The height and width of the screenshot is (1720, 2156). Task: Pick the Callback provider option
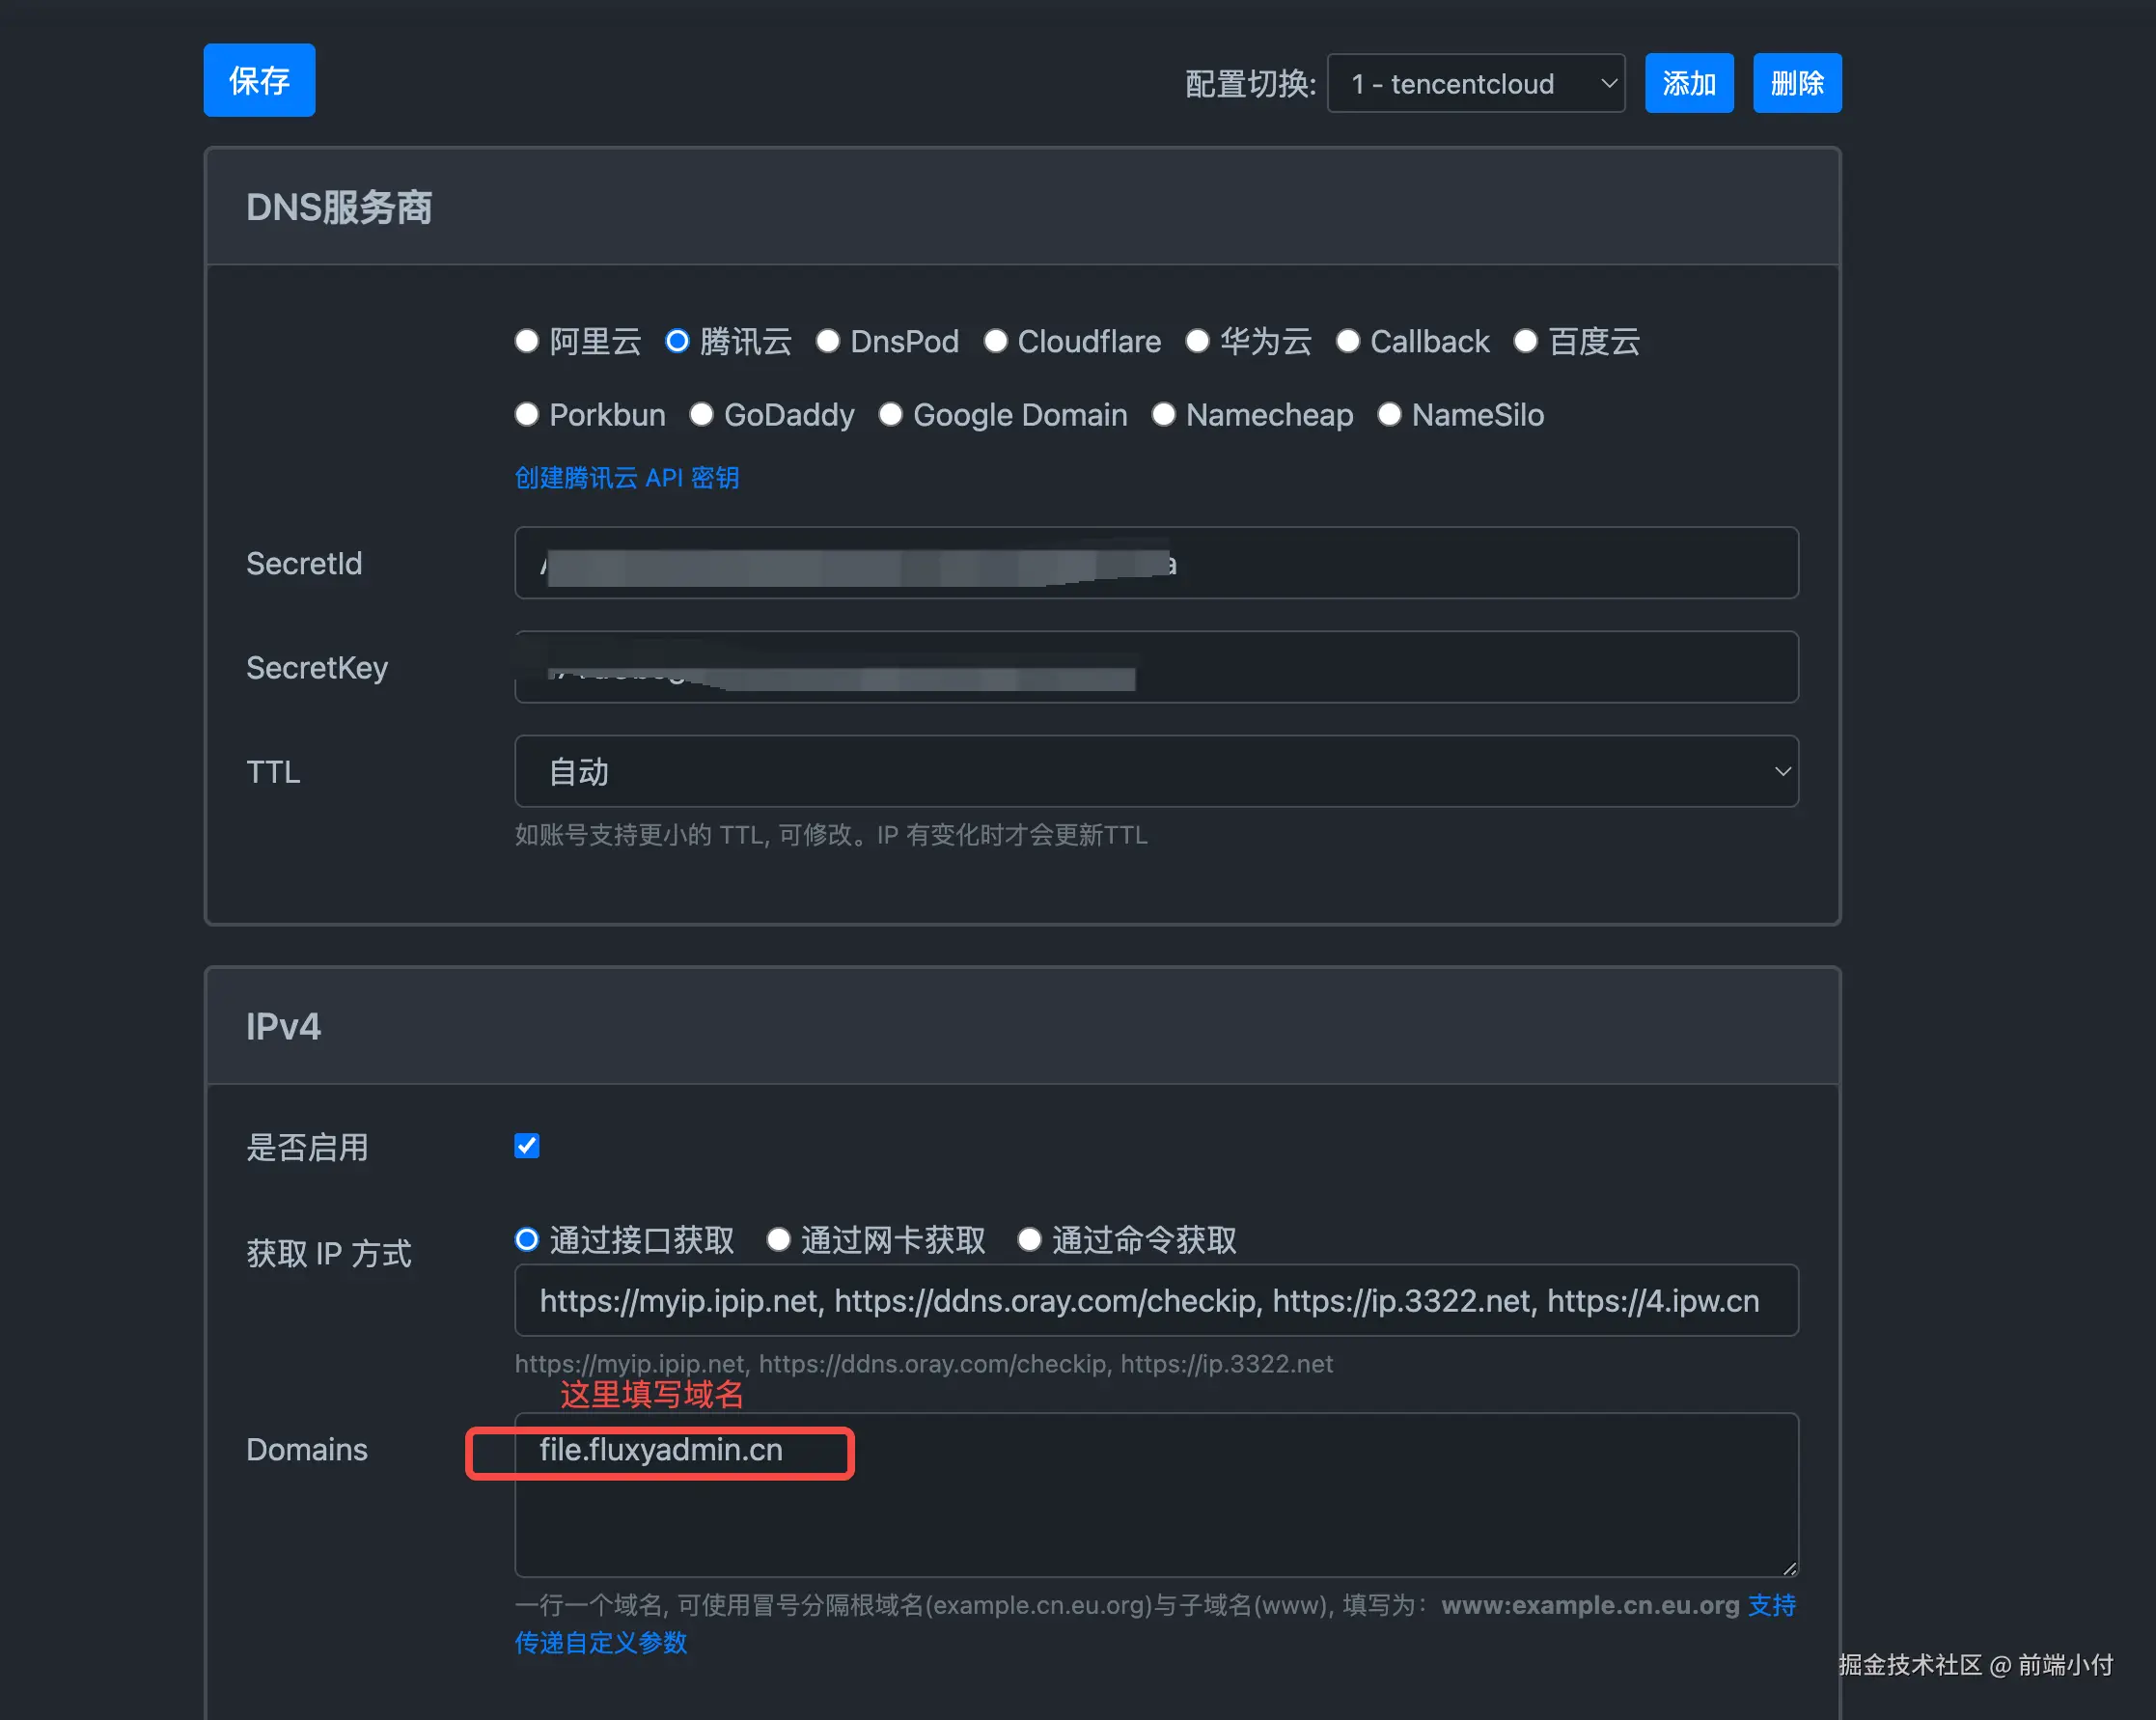[1348, 341]
